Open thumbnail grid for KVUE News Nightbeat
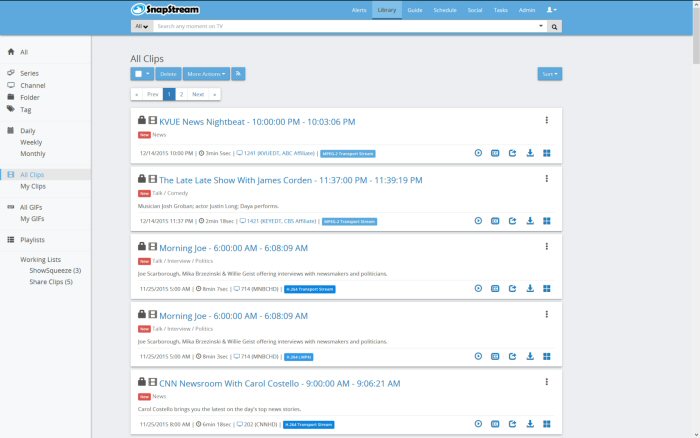The height and width of the screenshot is (438, 700). click(x=547, y=153)
